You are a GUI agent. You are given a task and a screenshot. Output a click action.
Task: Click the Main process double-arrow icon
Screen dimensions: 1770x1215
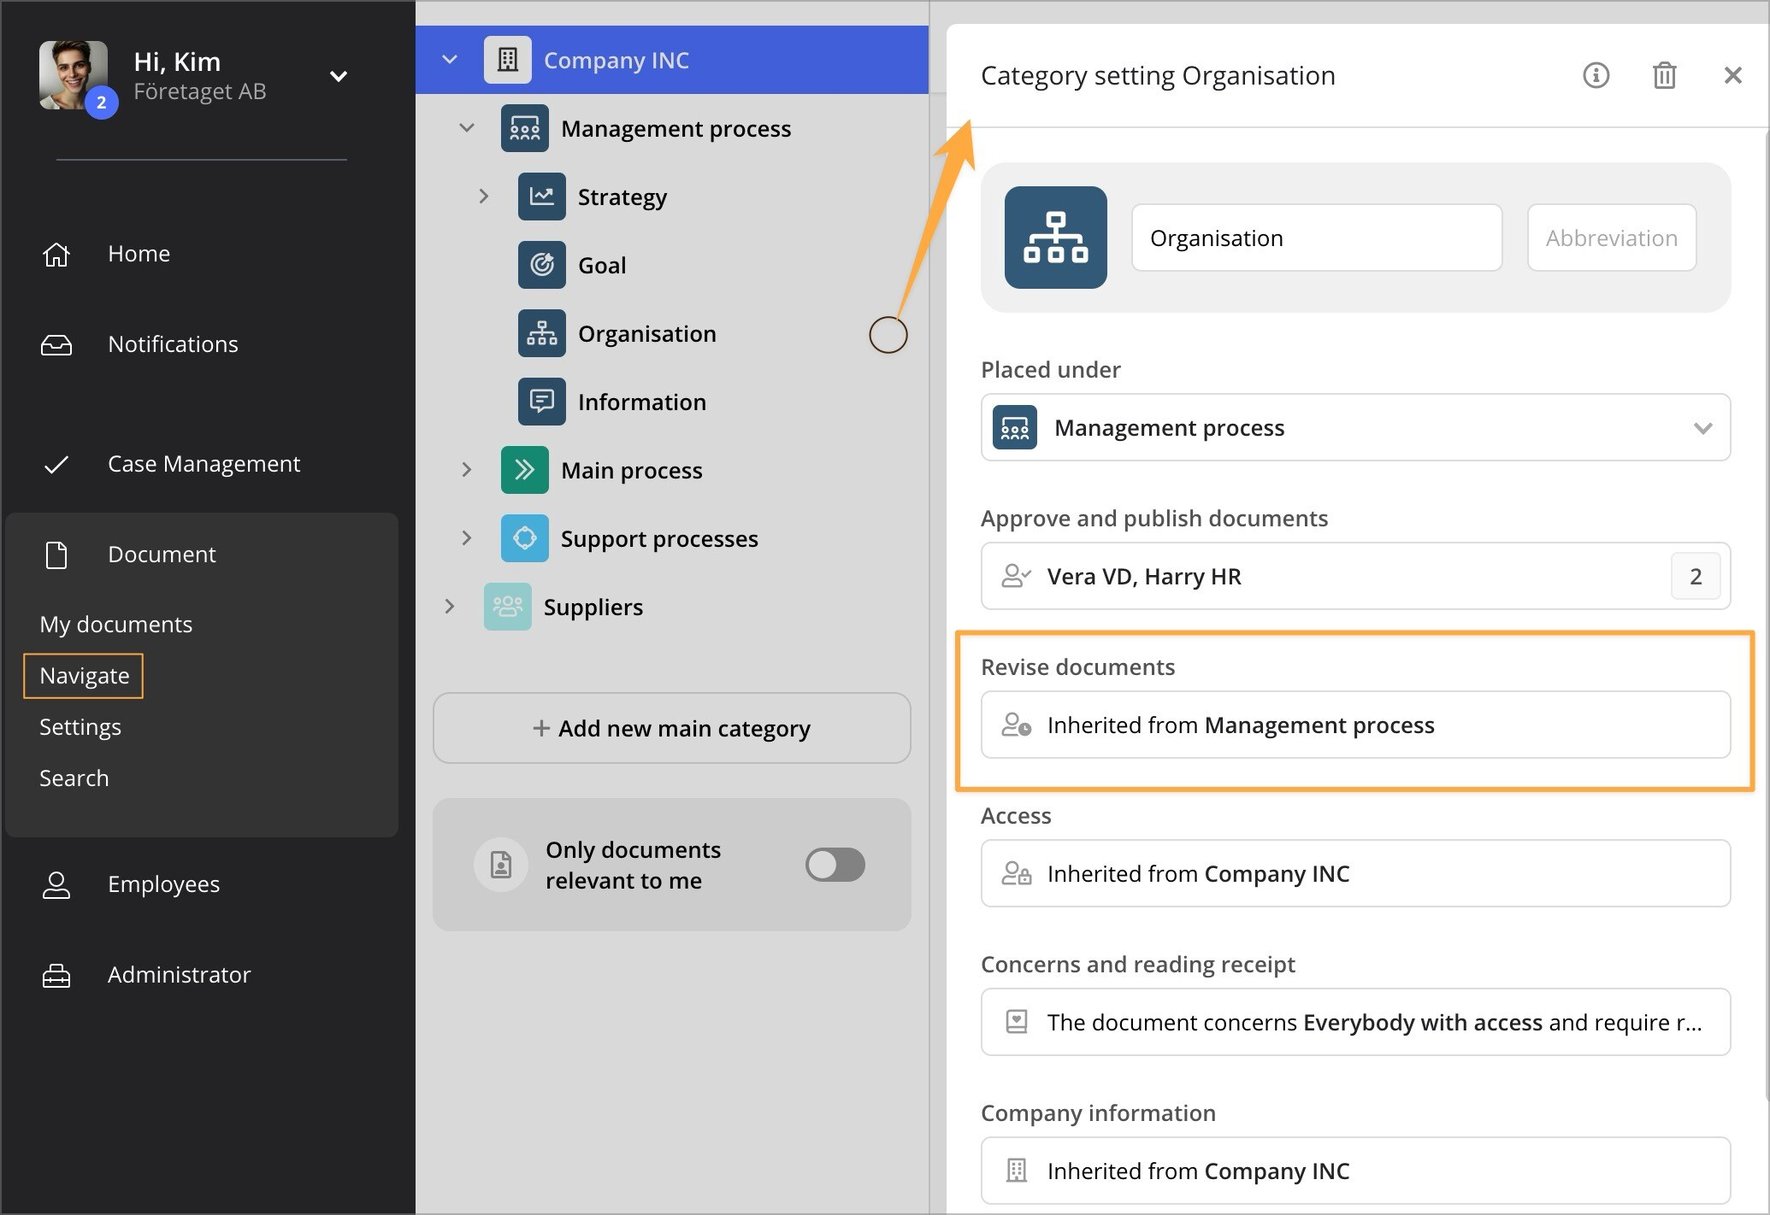(x=524, y=470)
